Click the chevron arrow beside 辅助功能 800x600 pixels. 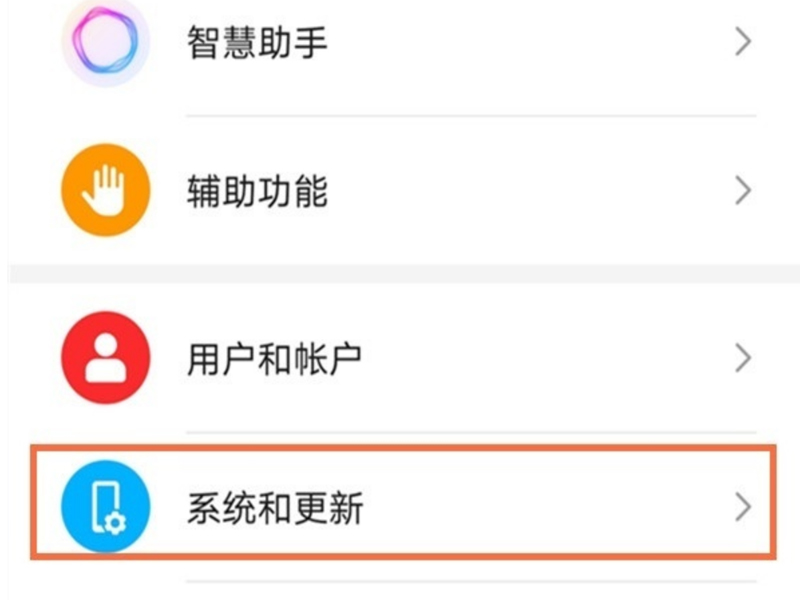(742, 190)
